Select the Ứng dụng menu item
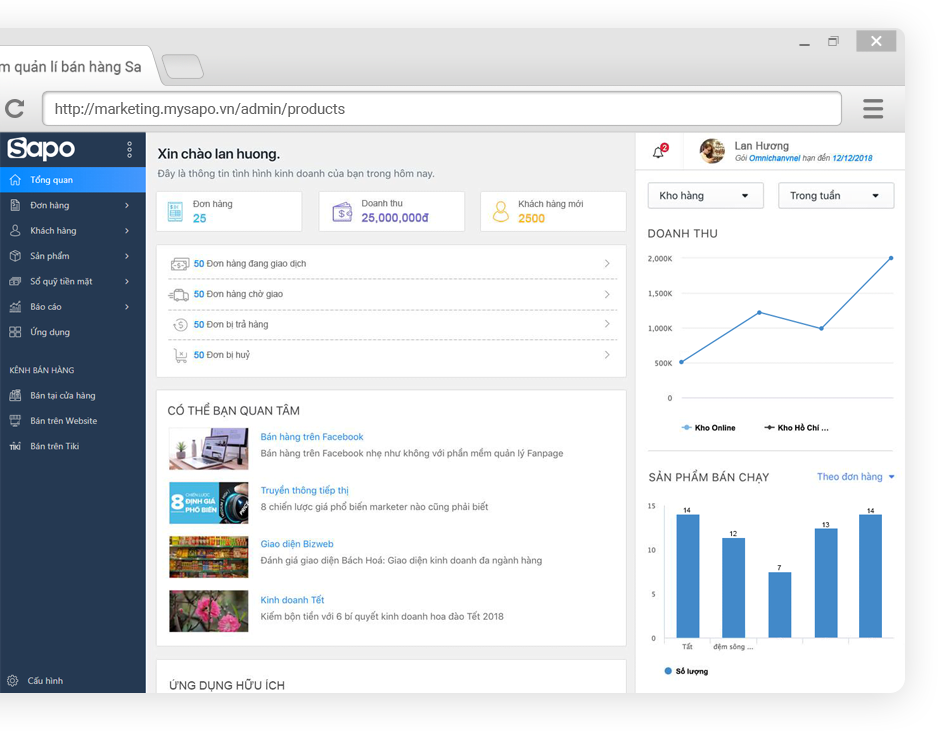 pyautogui.click(x=72, y=332)
